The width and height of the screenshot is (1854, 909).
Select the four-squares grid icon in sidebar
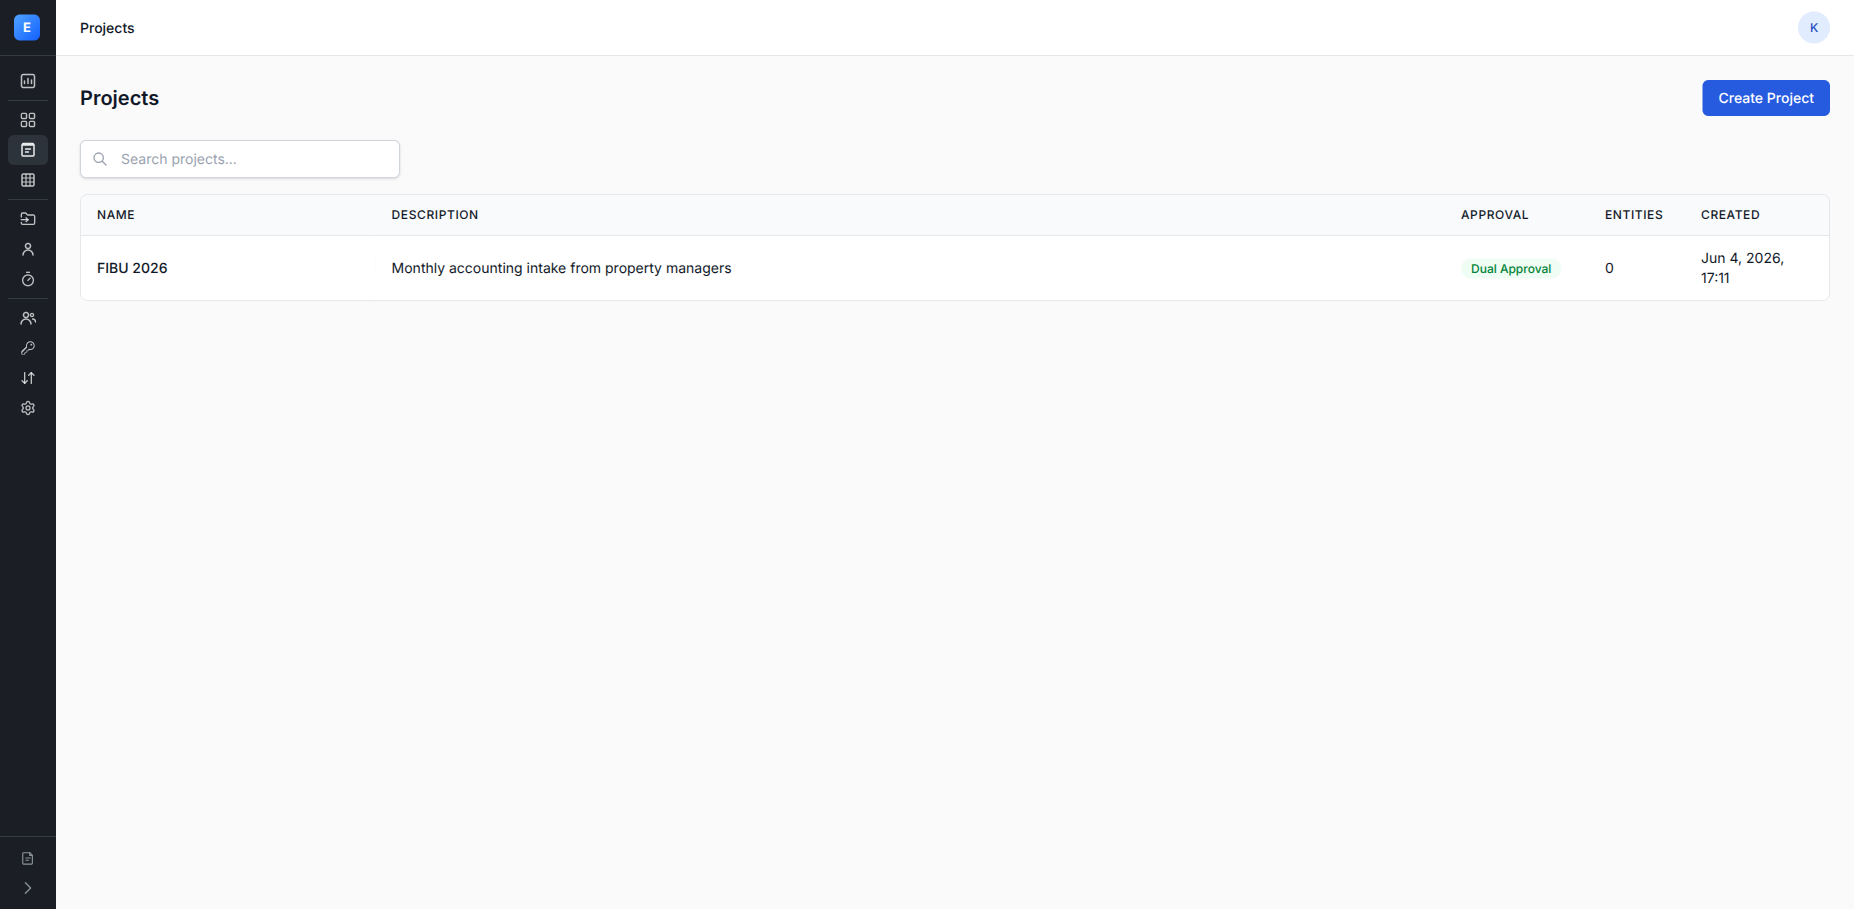click(28, 120)
